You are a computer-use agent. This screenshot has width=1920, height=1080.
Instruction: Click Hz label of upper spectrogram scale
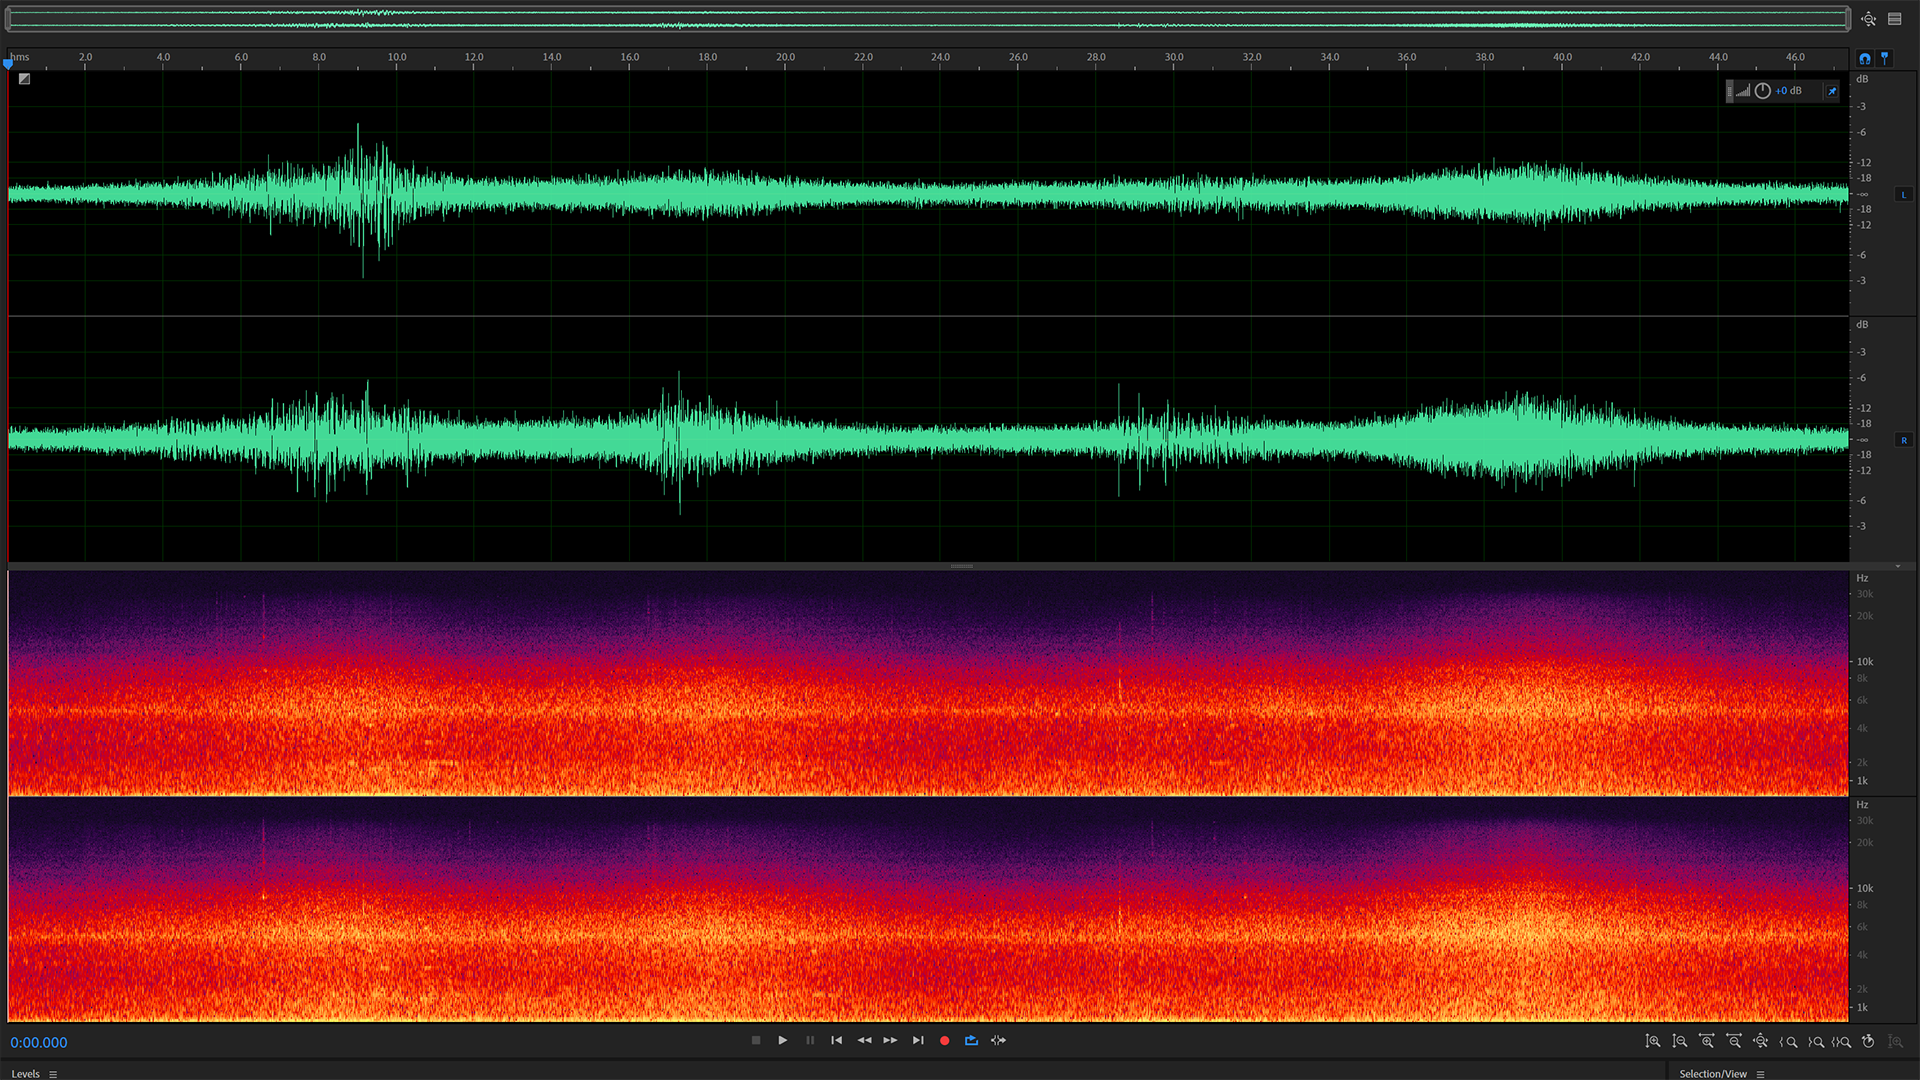pos(1862,578)
